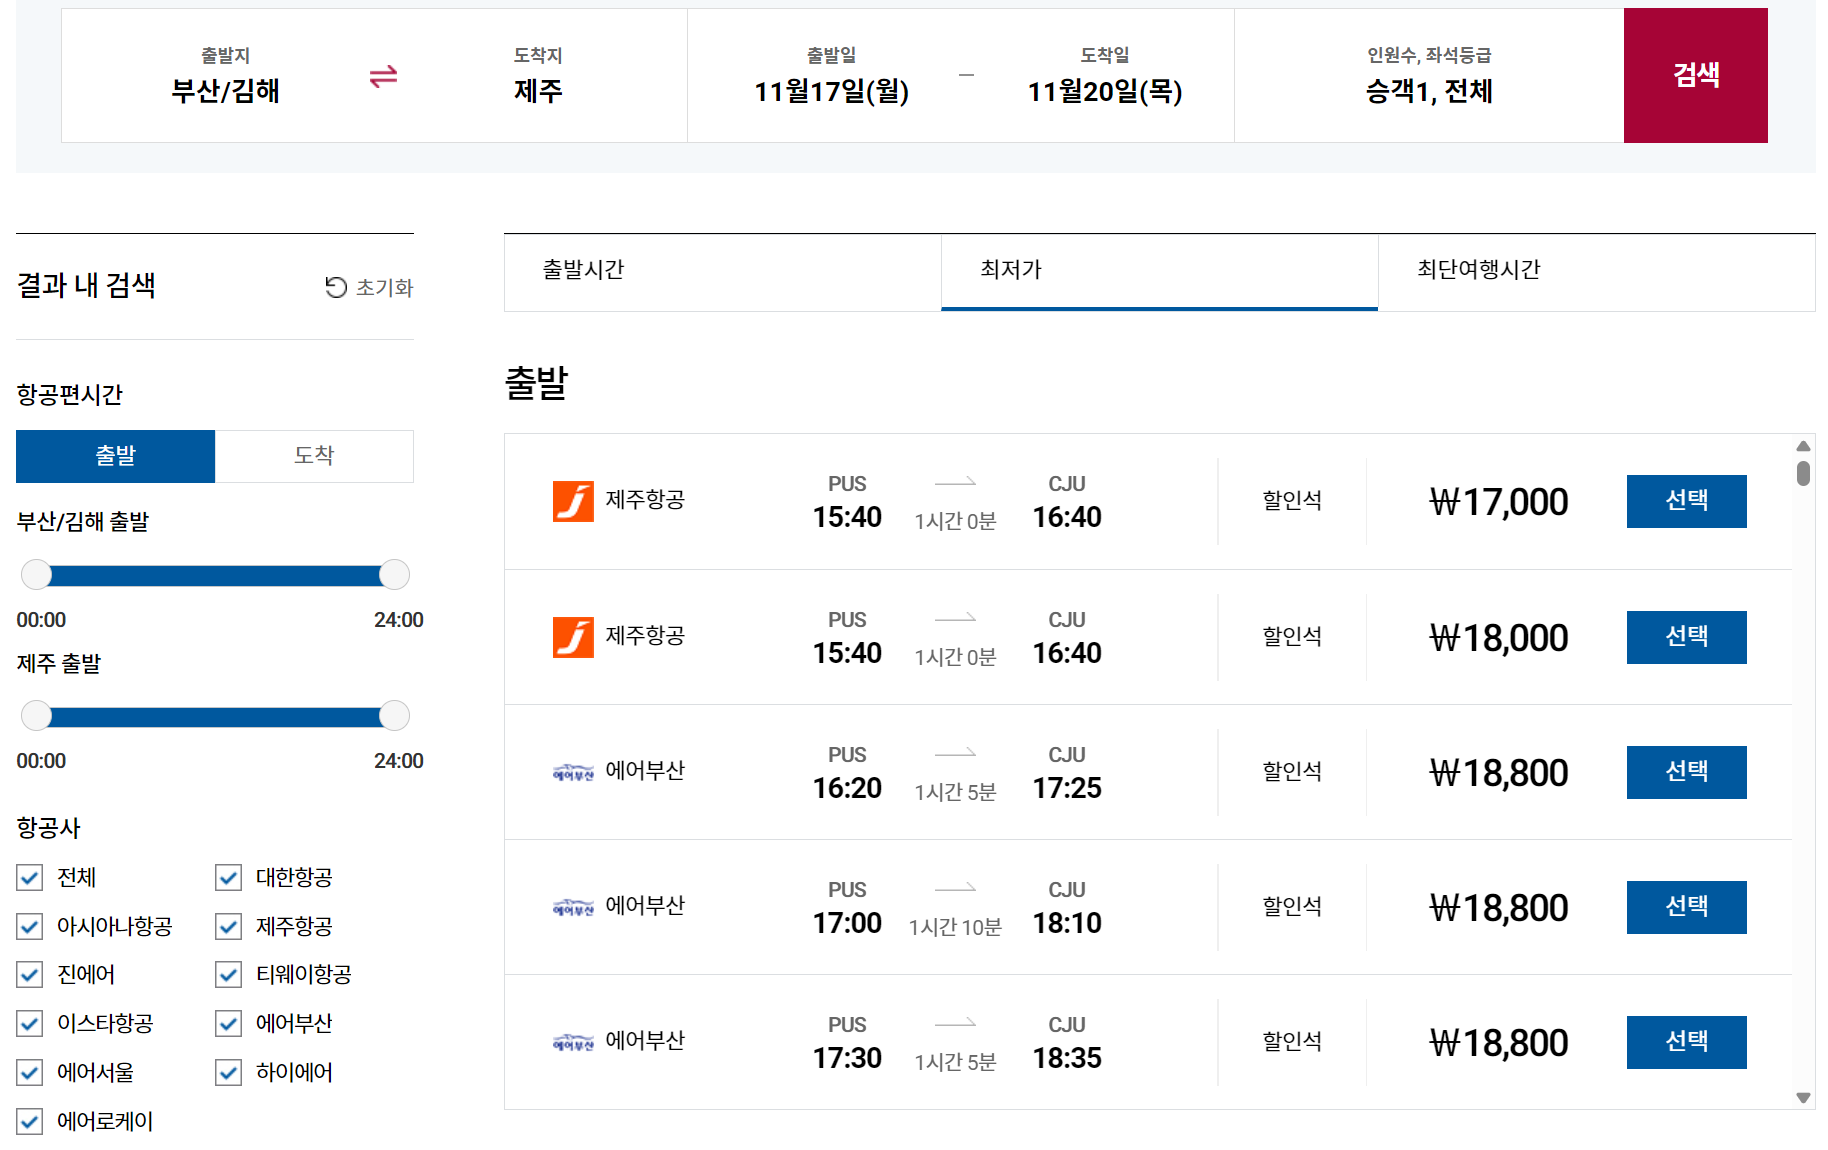Click 선택 on the 17,000원 flight
This screenshot has height=1150, width=1828.
pos(1686,501)
